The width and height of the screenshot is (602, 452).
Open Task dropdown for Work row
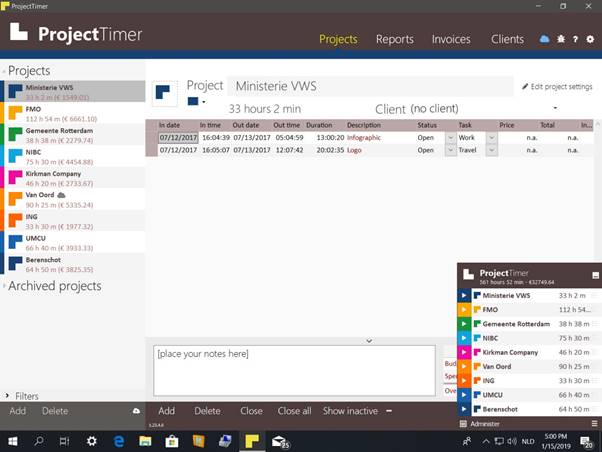click(491, 137)
